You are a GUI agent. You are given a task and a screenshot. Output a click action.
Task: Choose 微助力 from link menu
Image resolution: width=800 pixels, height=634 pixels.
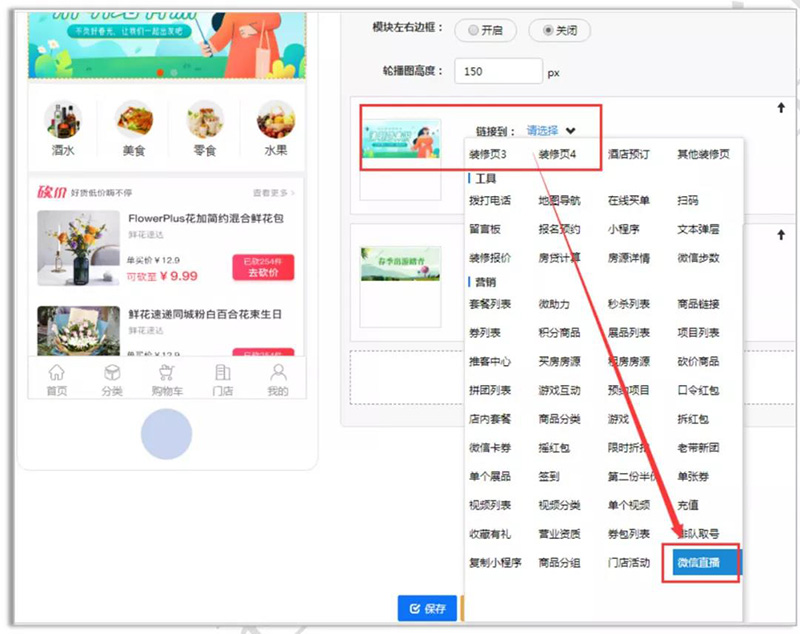[554, 304]
